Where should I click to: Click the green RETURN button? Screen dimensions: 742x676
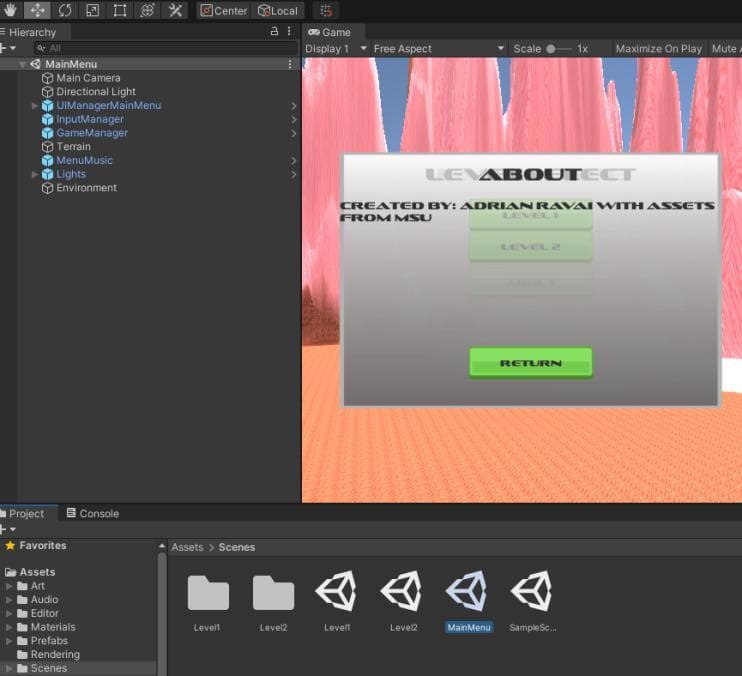pos(530,363)
